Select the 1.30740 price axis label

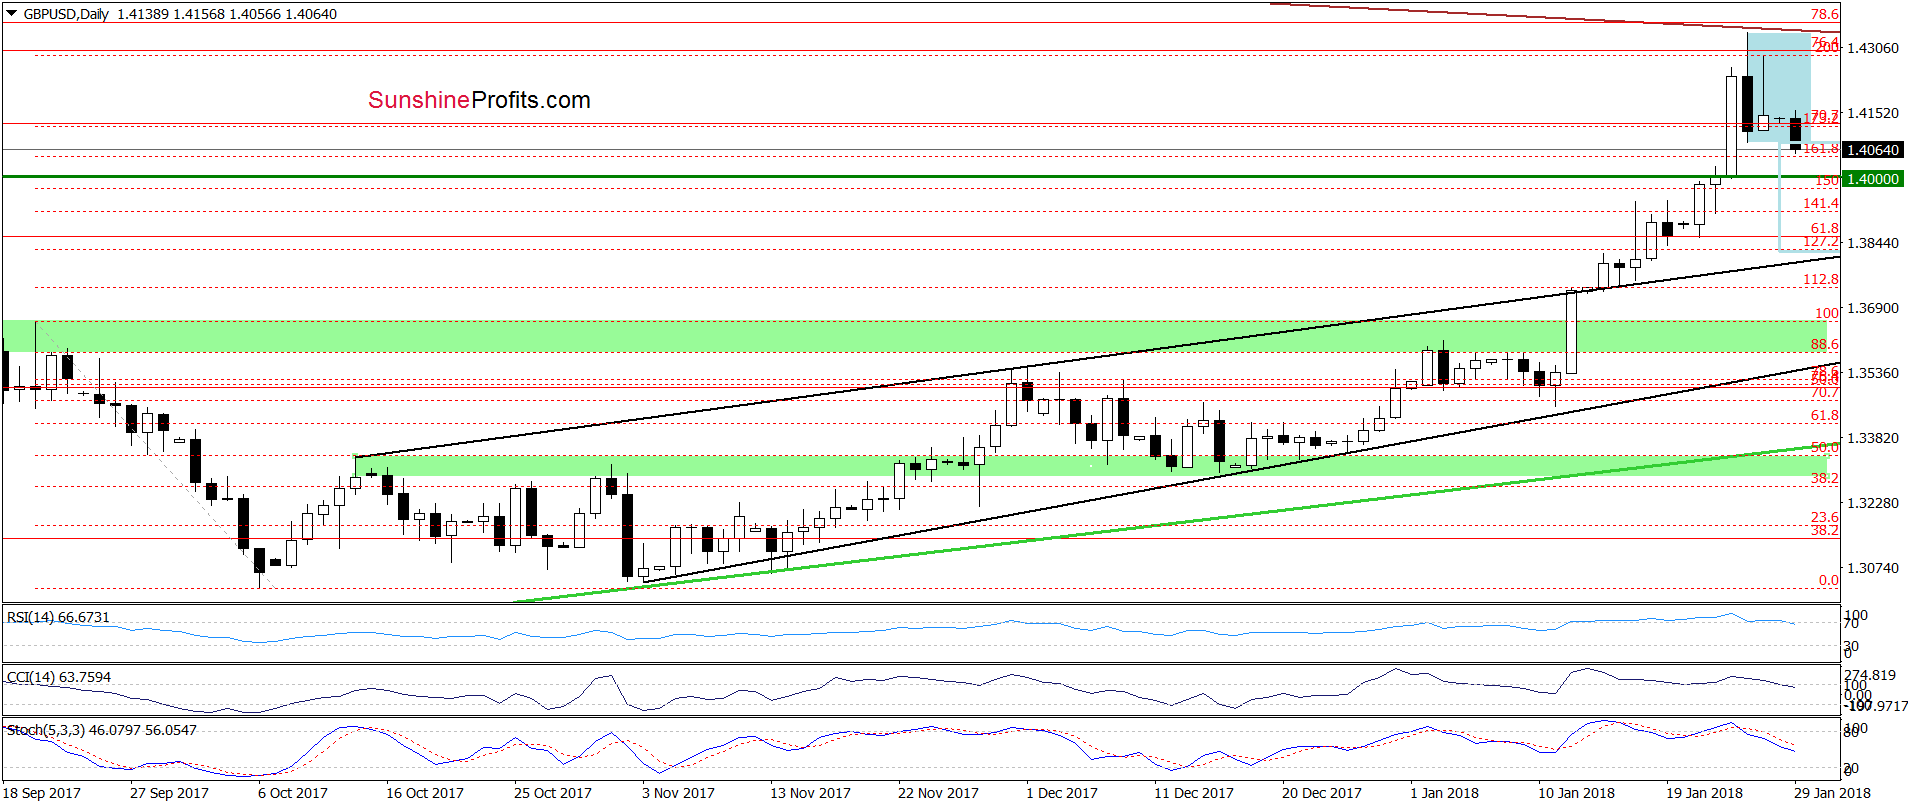(x=1873, y=568)
